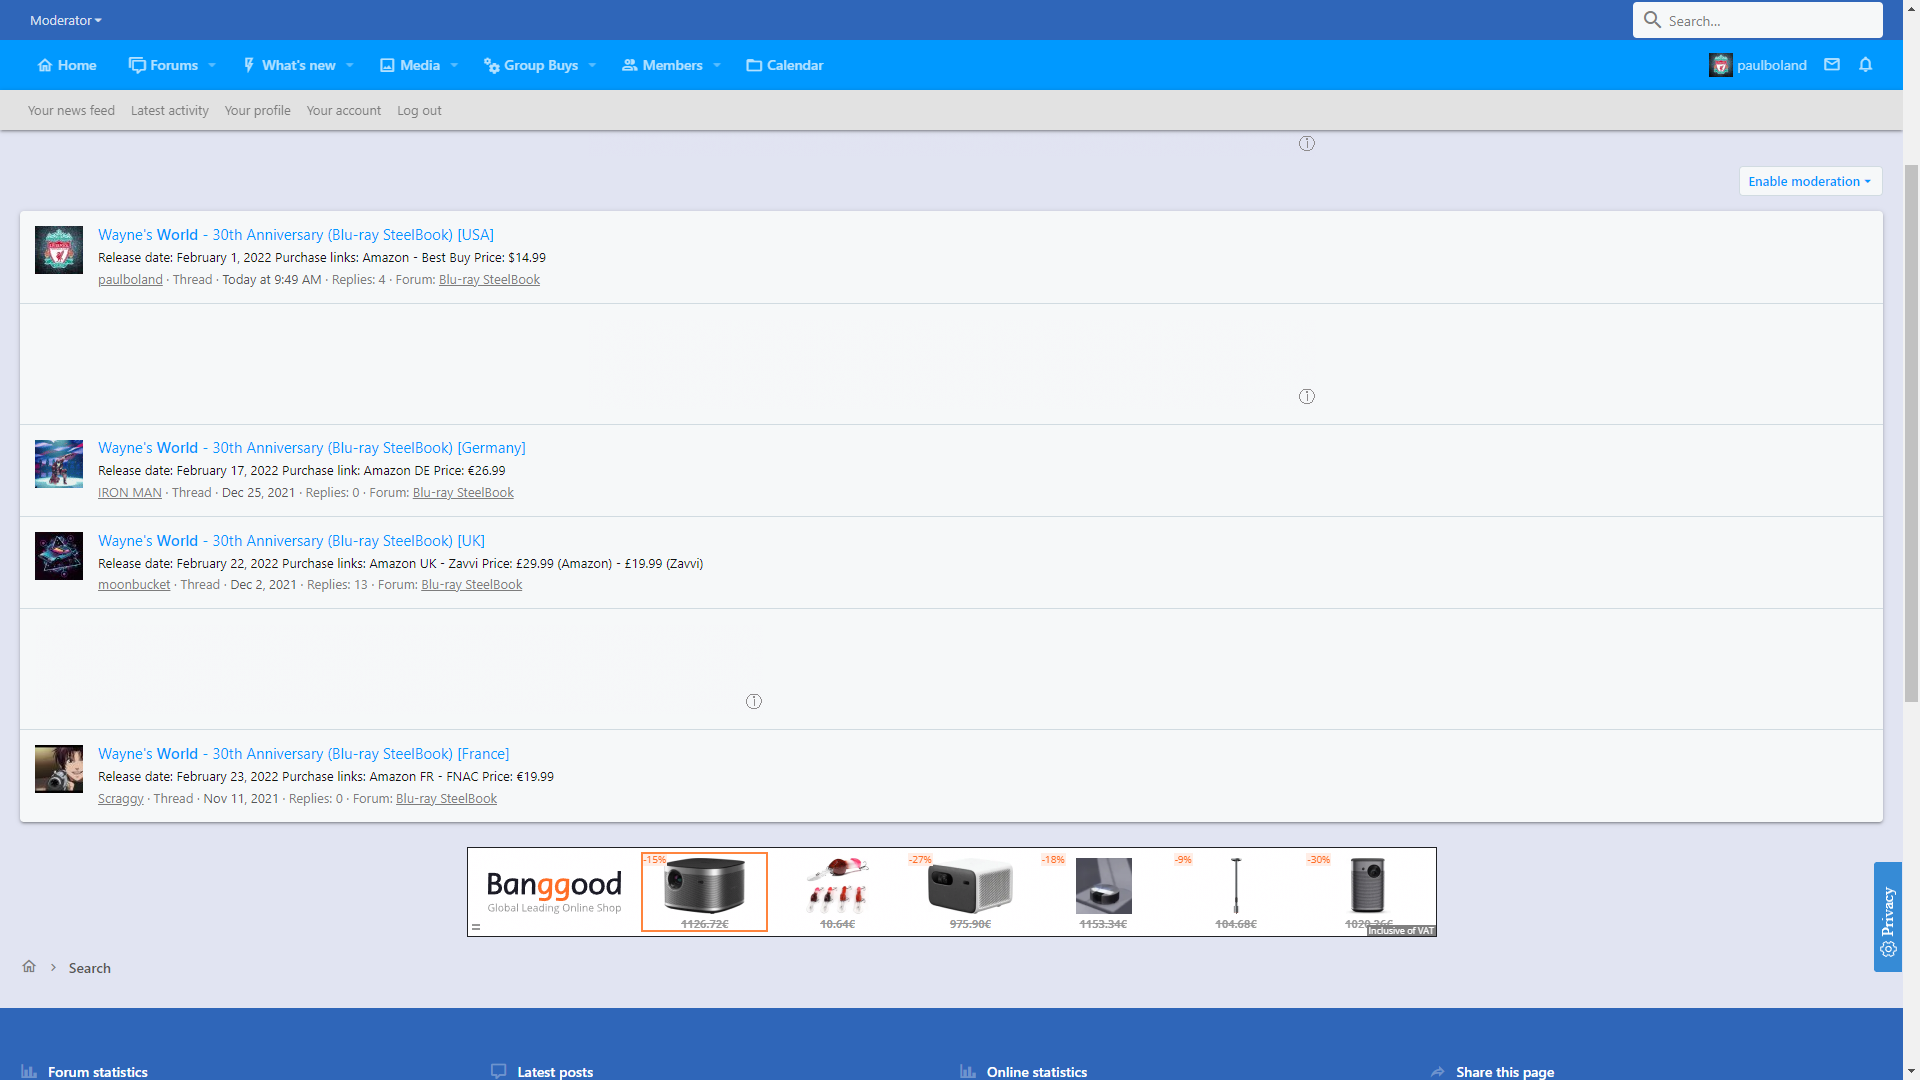Click the page vertical scrollbar

[1911, 432]
